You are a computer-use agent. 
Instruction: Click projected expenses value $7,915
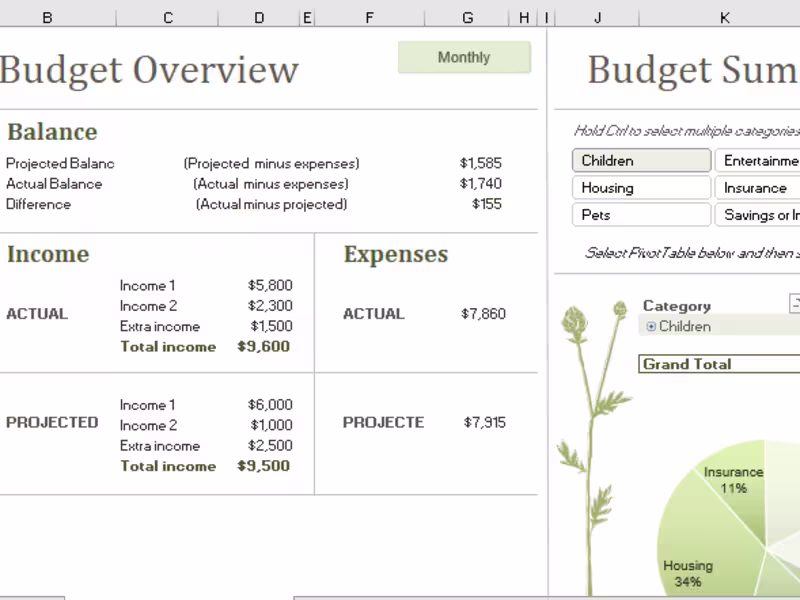click(x=485, y=422)
